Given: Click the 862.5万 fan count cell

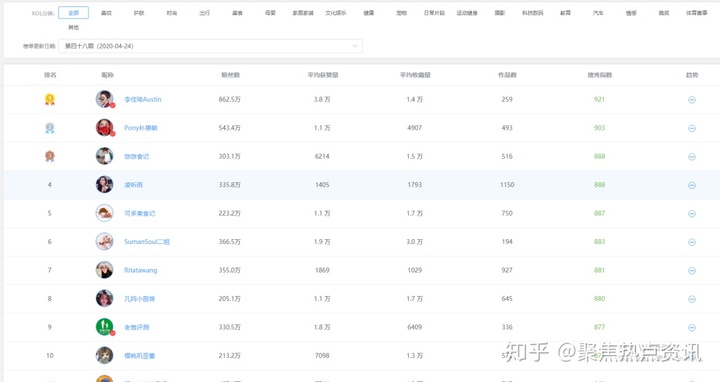Looking at the screenshot, I should (x=230, y=99).
